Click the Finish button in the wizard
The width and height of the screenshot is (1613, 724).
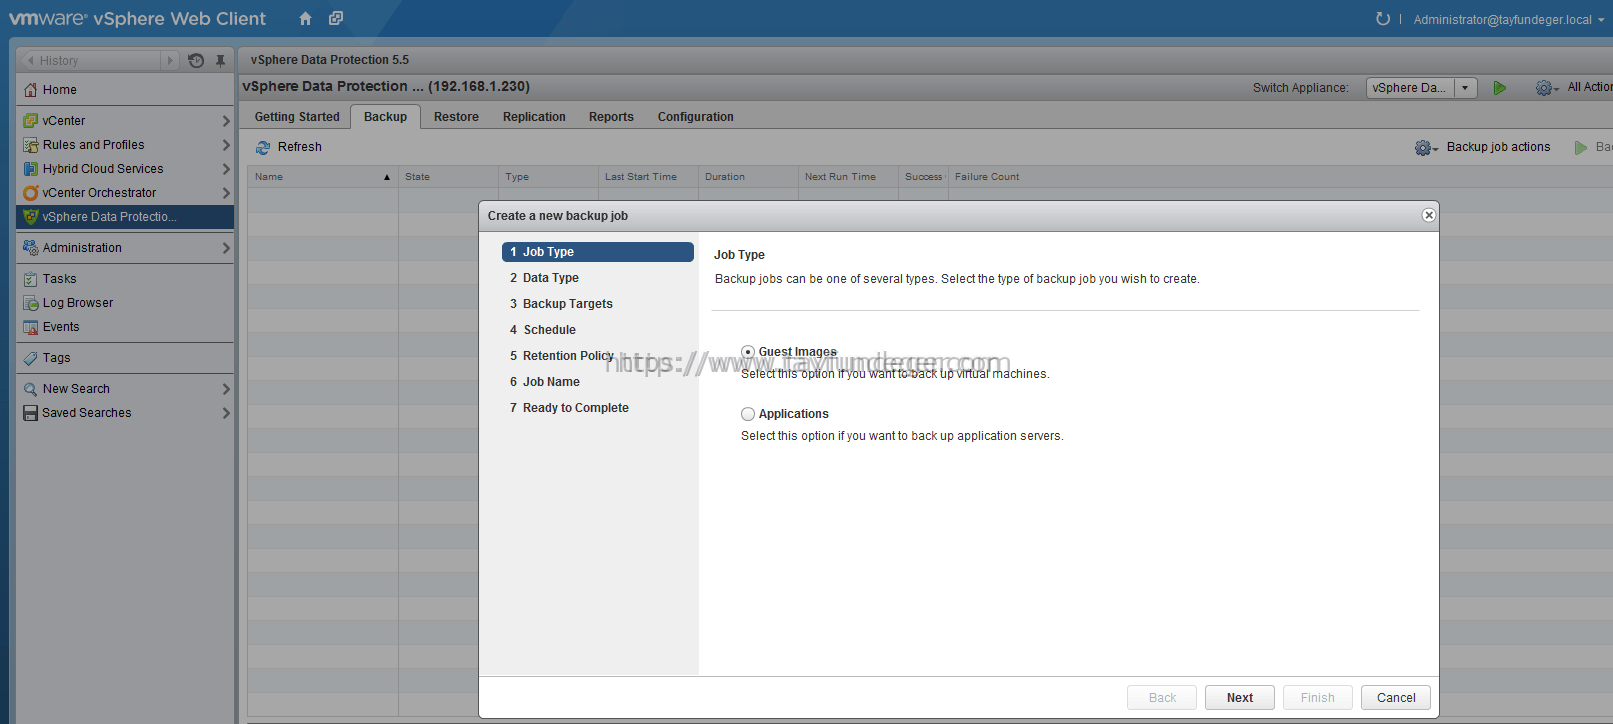1318,698
